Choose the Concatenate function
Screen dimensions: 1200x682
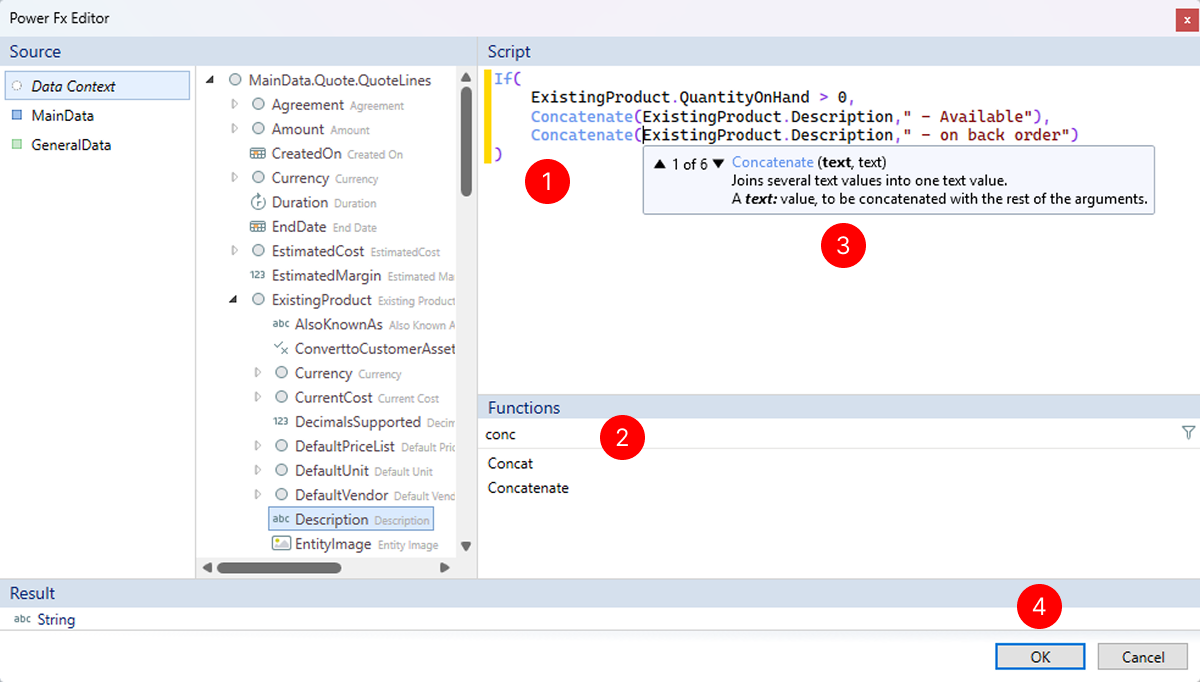(x=528, y=488)
